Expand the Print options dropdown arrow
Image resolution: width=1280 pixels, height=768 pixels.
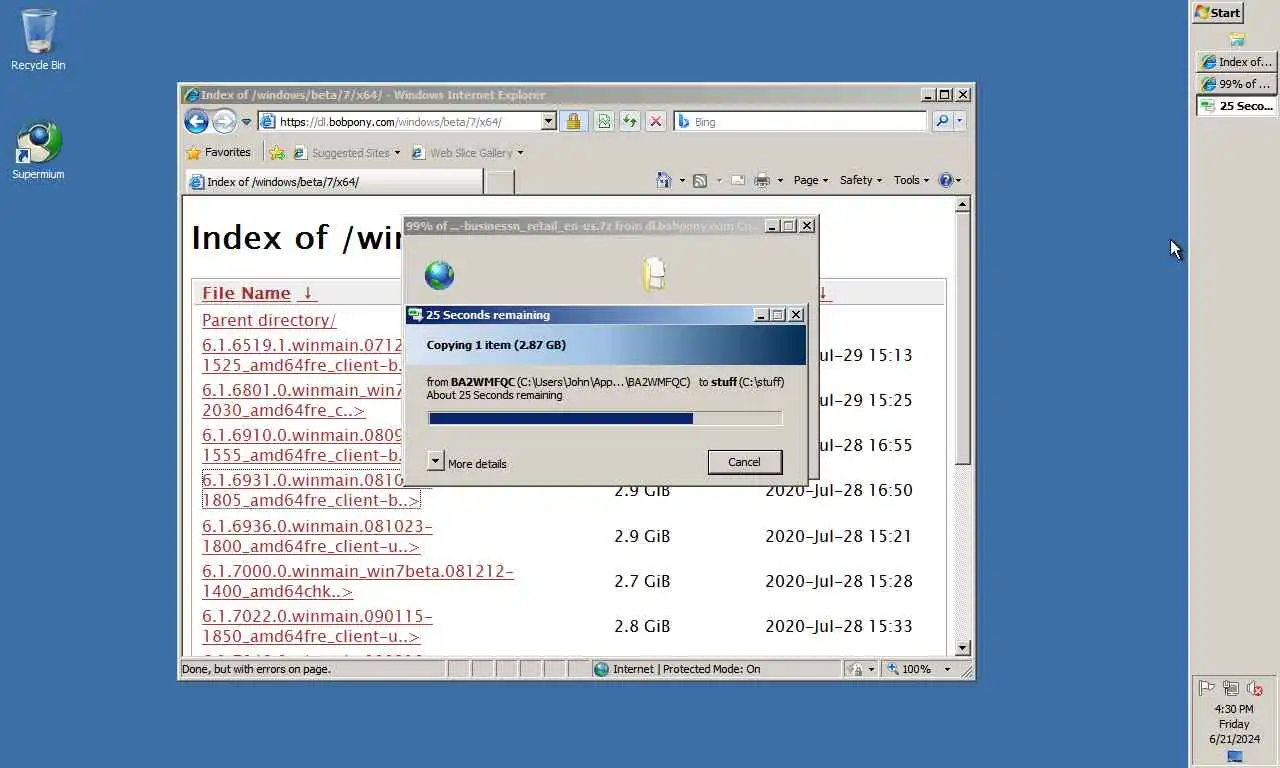[780, 181]
